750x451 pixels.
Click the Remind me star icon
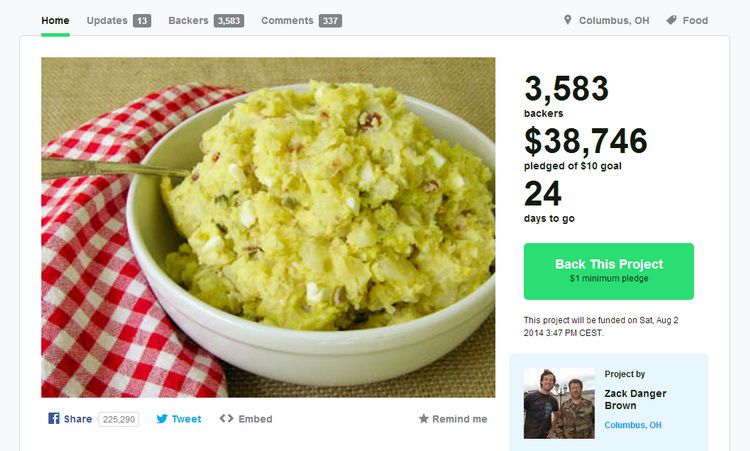[x=423, y=419]
